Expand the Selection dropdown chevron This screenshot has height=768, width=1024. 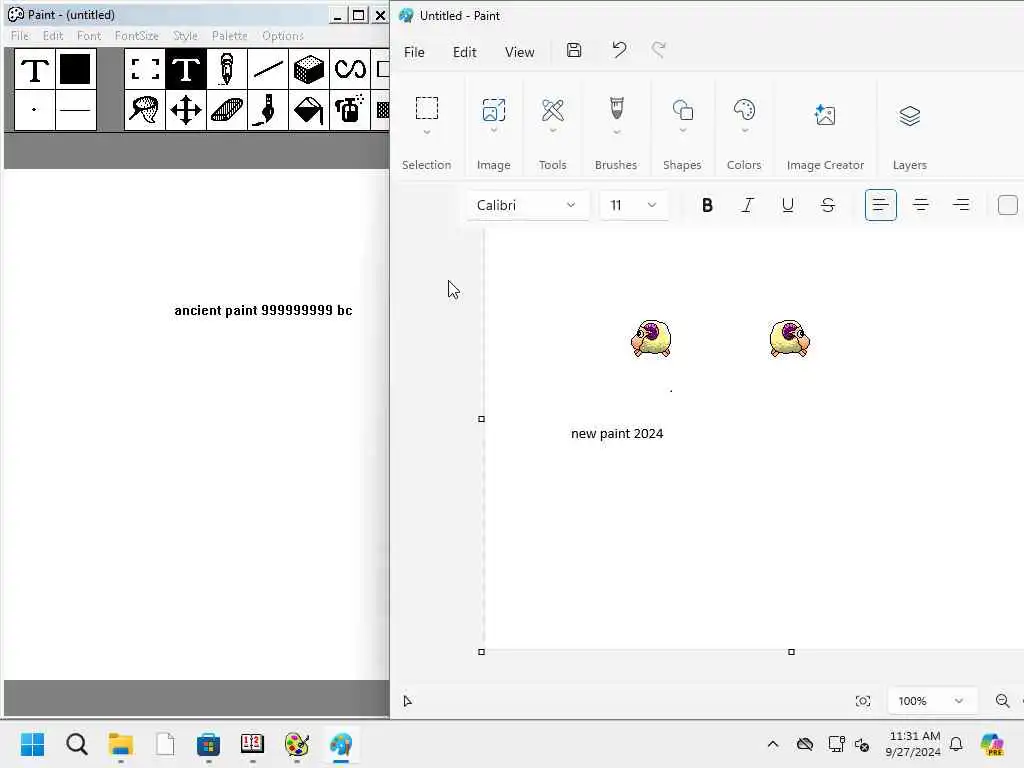point(427,133)
